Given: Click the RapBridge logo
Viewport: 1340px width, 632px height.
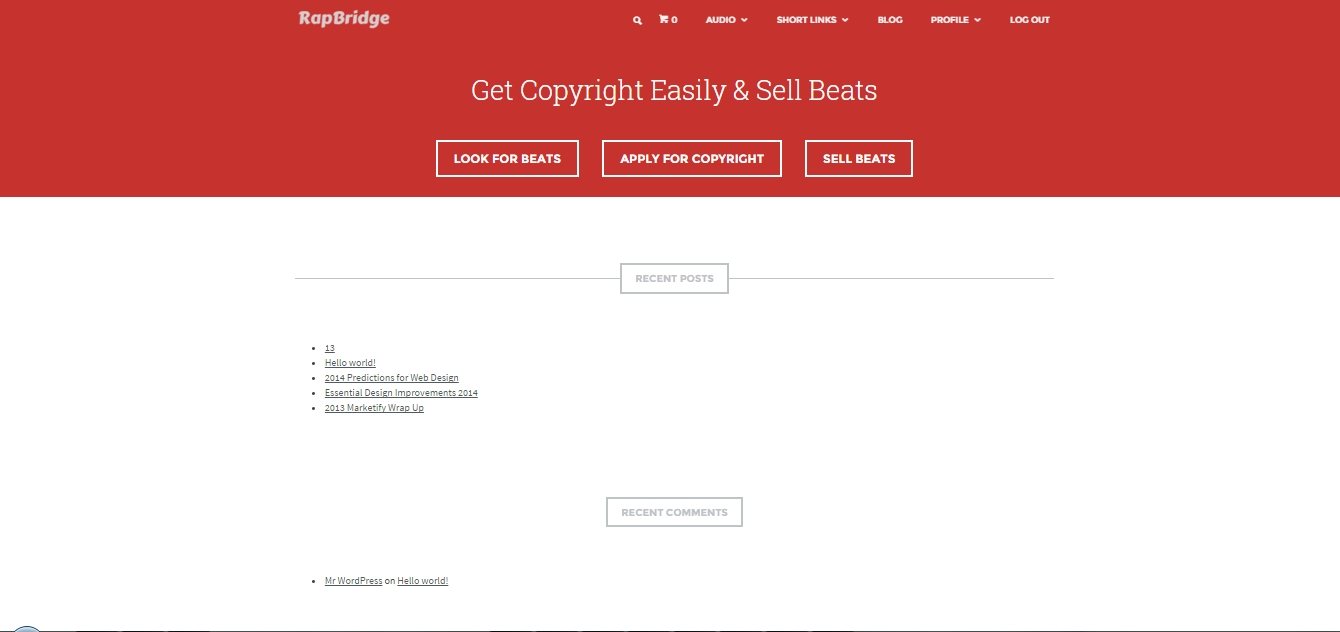Looking at the screenshot, I should (x=344, y=18).
